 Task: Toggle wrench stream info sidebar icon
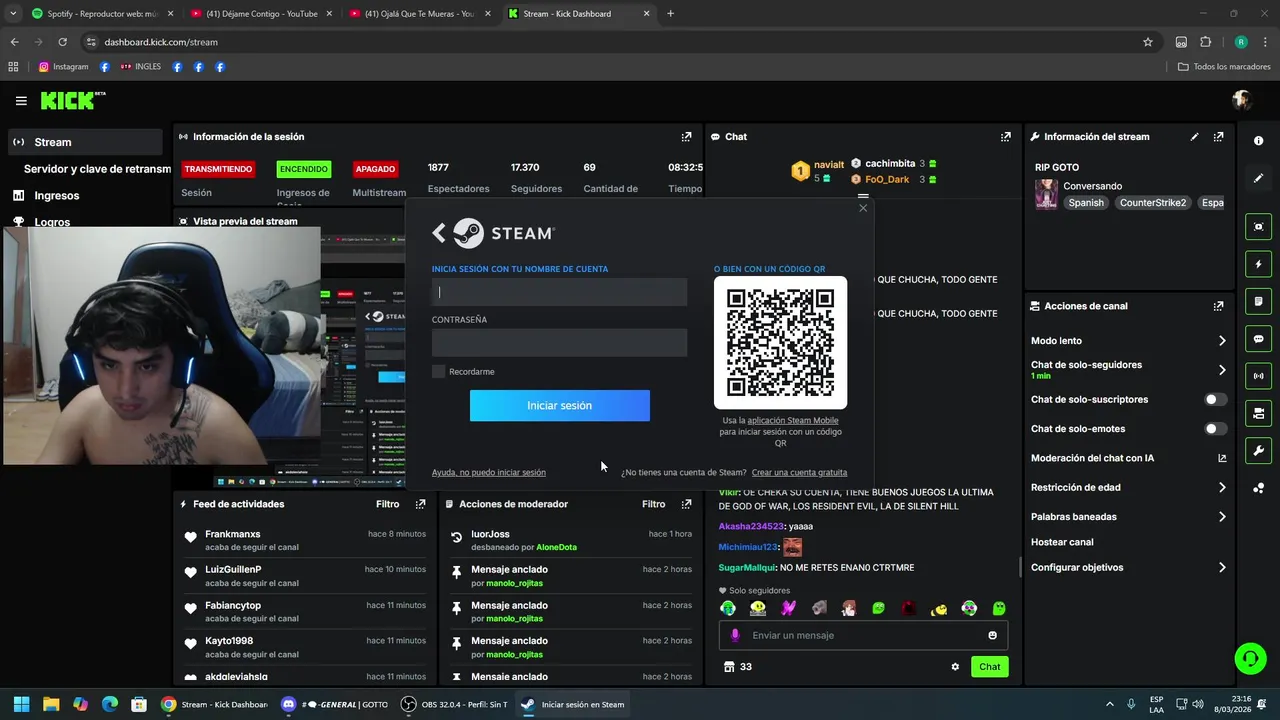[x=1258, y=451]
